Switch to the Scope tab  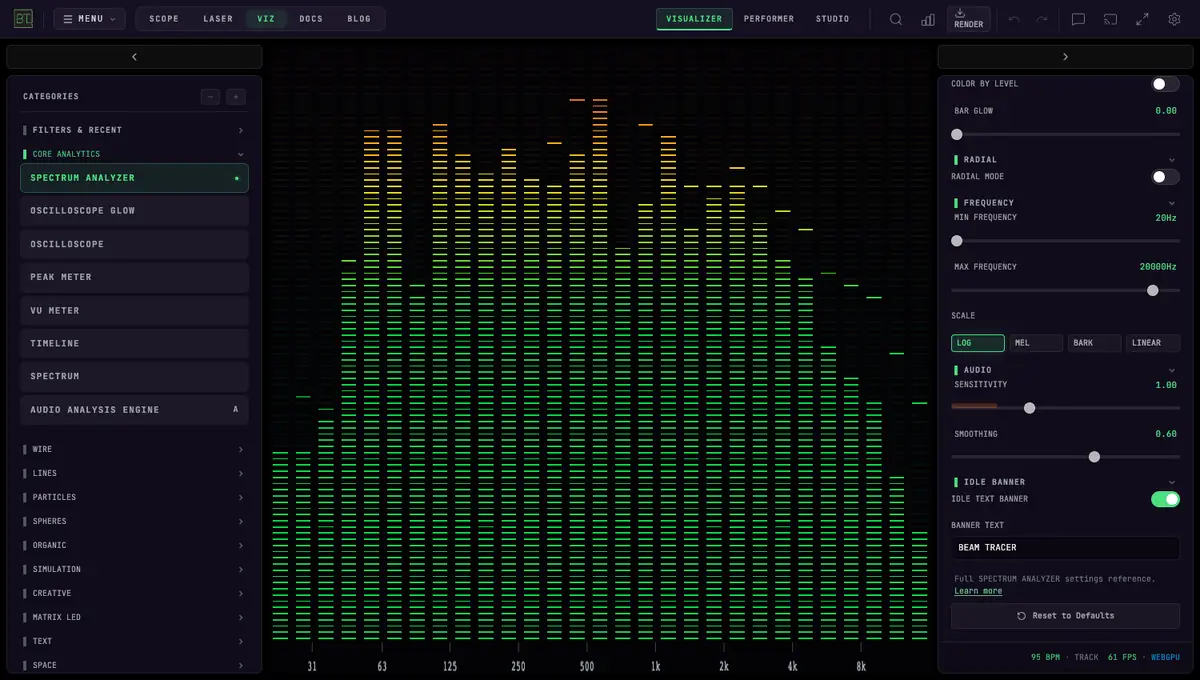(x=164, y=19)
